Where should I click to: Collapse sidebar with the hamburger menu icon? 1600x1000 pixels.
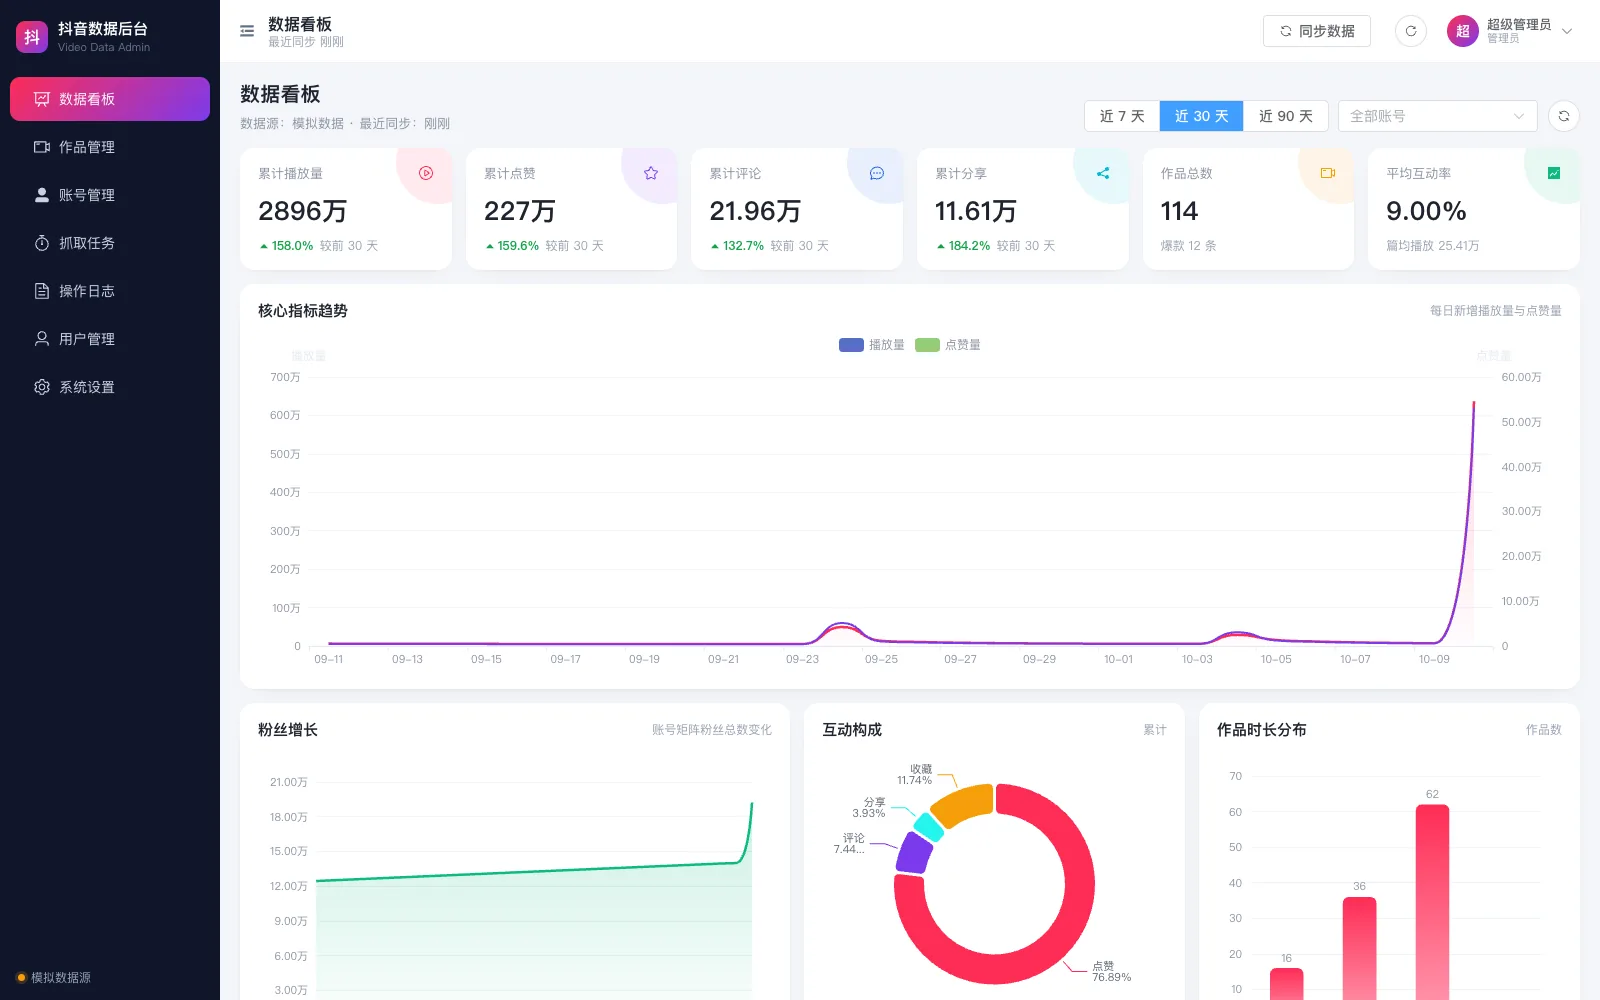pos(247,31)
